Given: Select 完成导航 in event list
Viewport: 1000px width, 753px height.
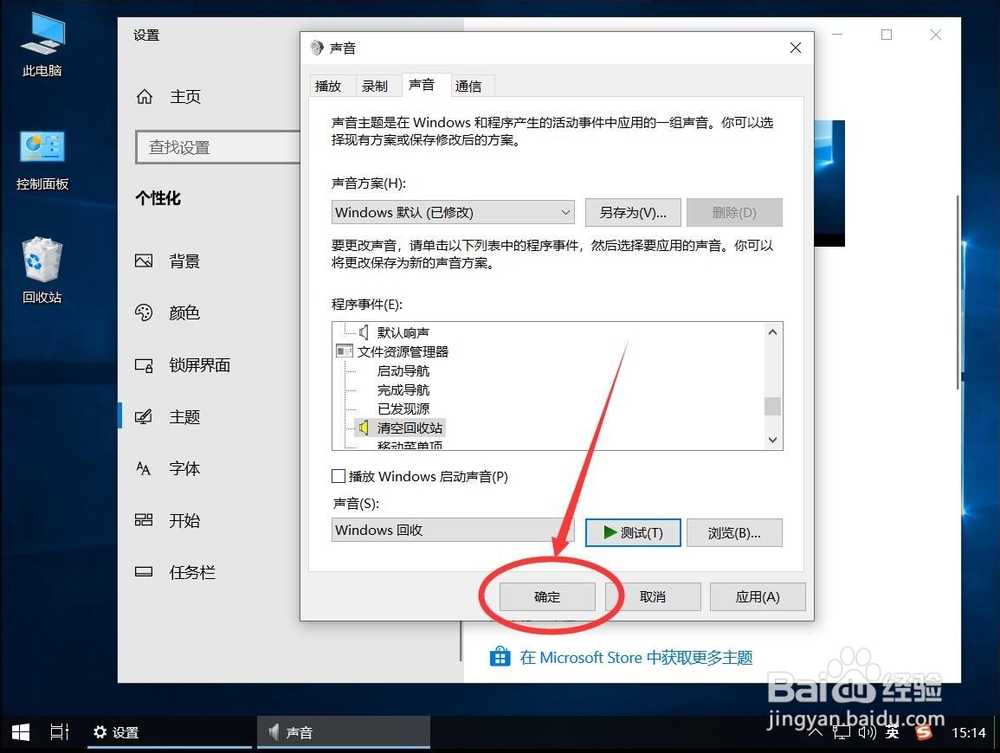Looking at the screenshot, I should coord(403,390).
